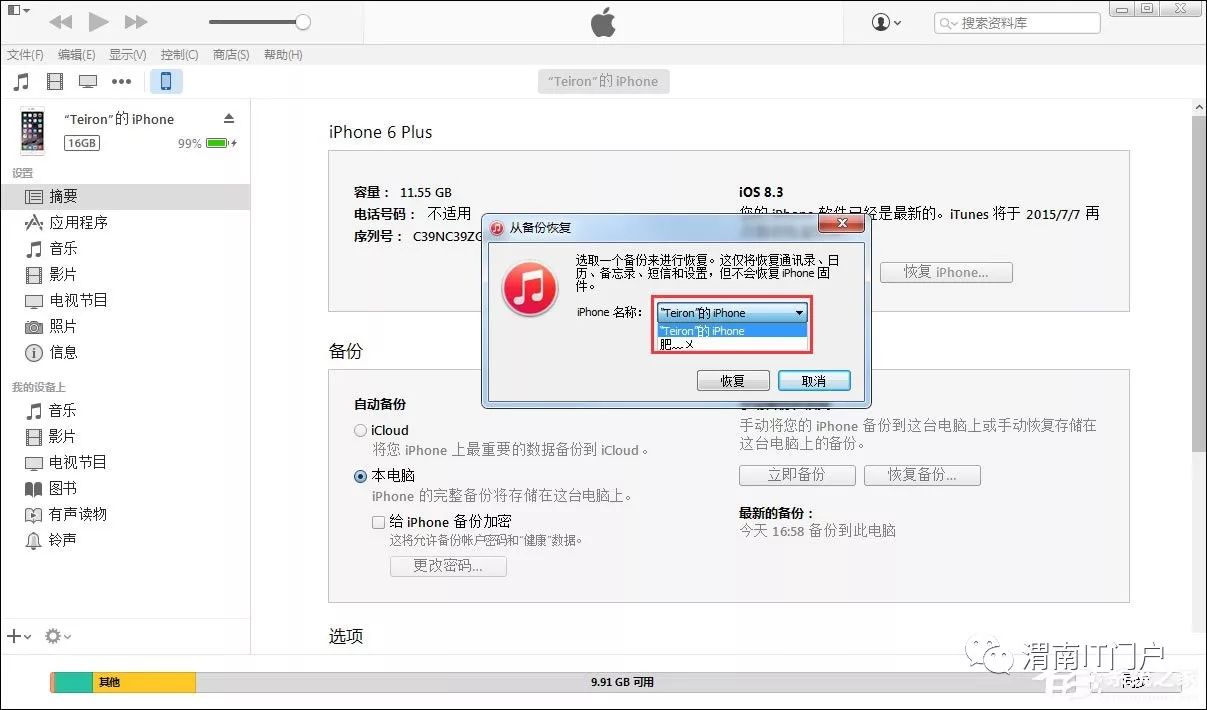
Task: Open the 文件(F) menu
Action: click(x=25, y=55)
